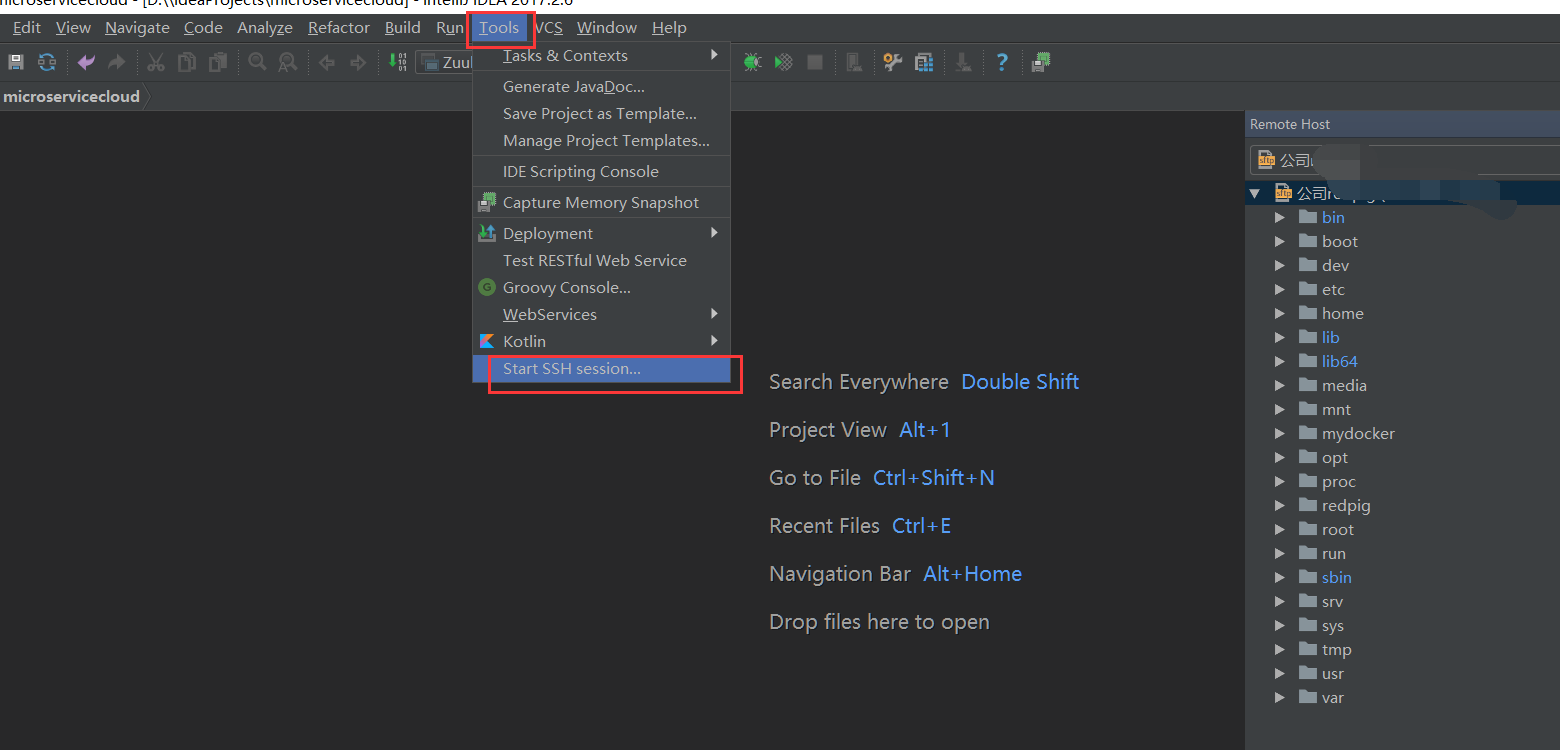Image resolution: width=1560 pixels, height=750 pixels.
Task: Open the View menu
Action: coord(73,27)
